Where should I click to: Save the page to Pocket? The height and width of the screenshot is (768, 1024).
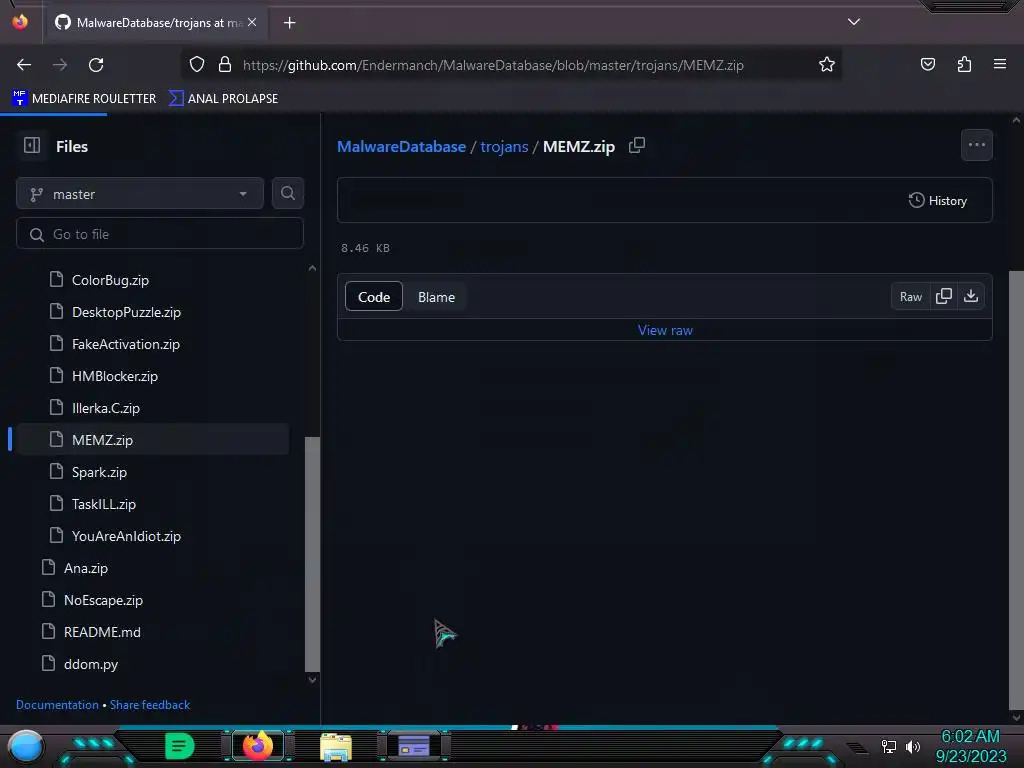pyautogui.click(x=927, y=64)
